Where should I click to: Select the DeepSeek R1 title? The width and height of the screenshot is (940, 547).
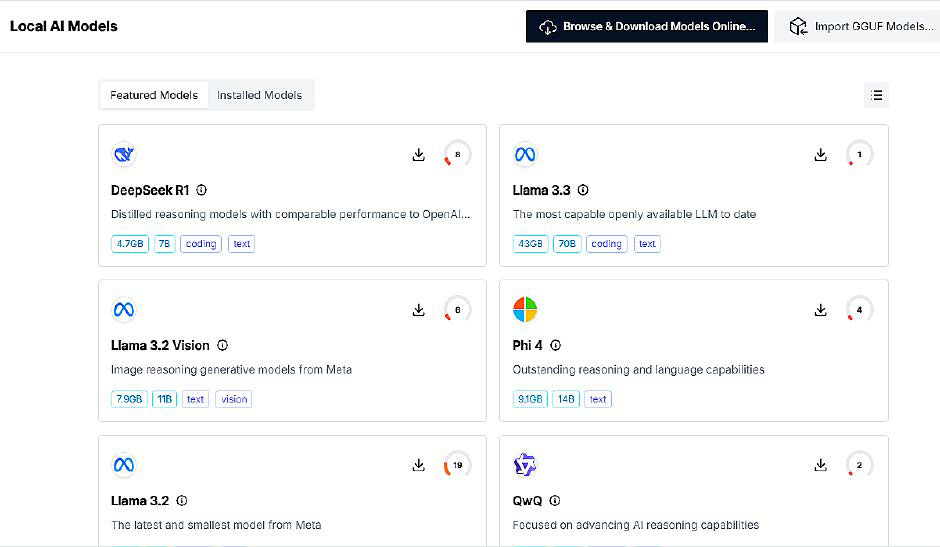tap(150, 190)
